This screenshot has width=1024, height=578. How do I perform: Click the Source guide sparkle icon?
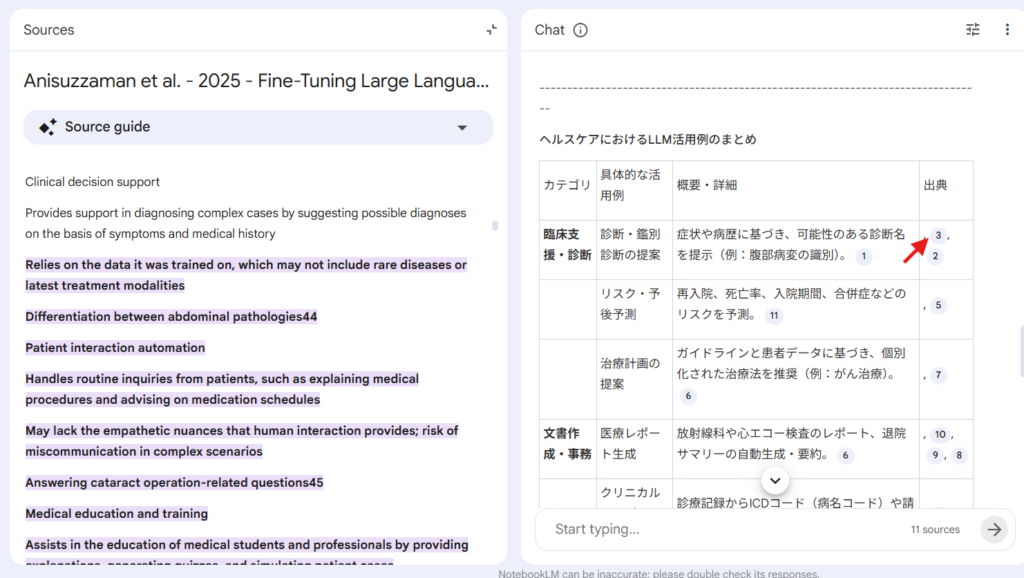pos(47,127)
